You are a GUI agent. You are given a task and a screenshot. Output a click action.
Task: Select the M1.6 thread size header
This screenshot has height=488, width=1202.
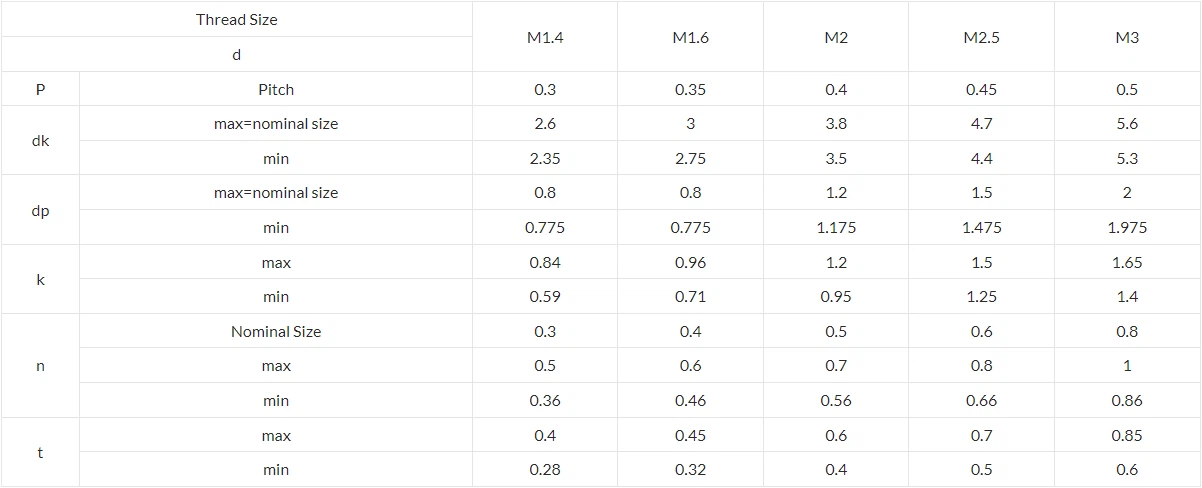coord(690,38)
